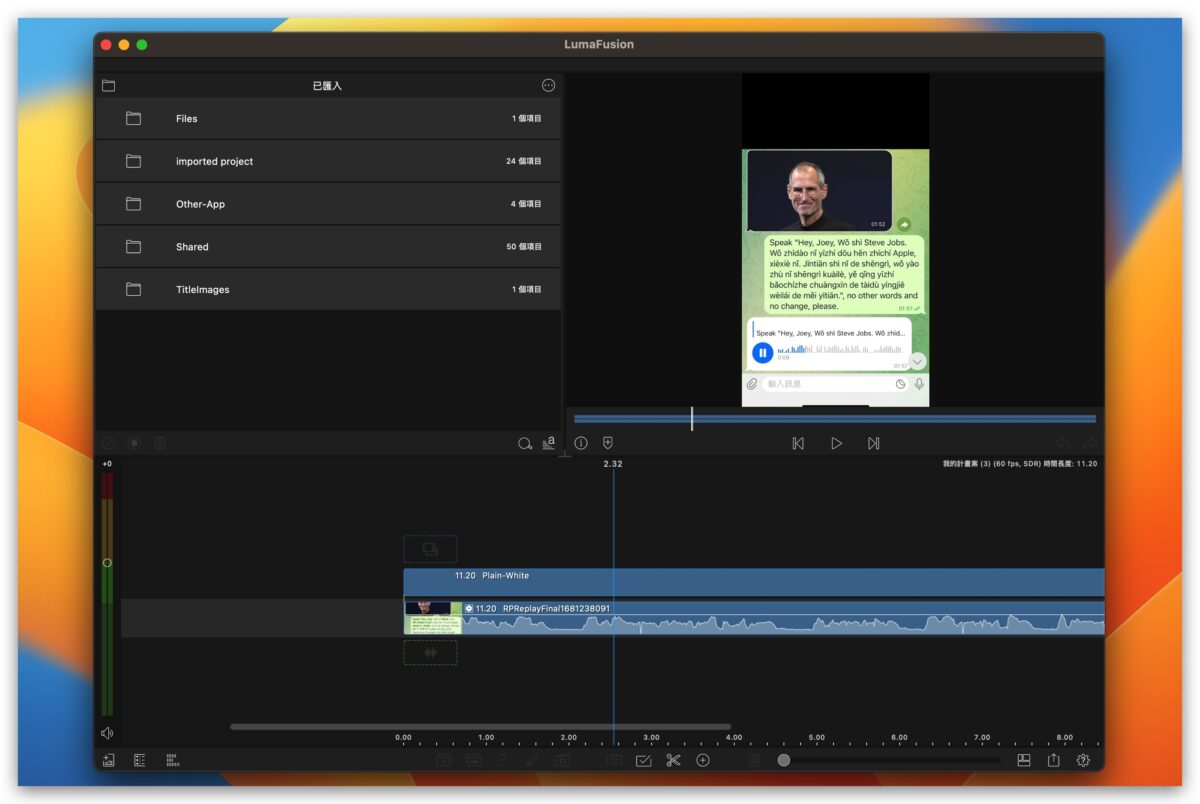
Task: Click the '50 個項目' item count
Action: [523, 247]
